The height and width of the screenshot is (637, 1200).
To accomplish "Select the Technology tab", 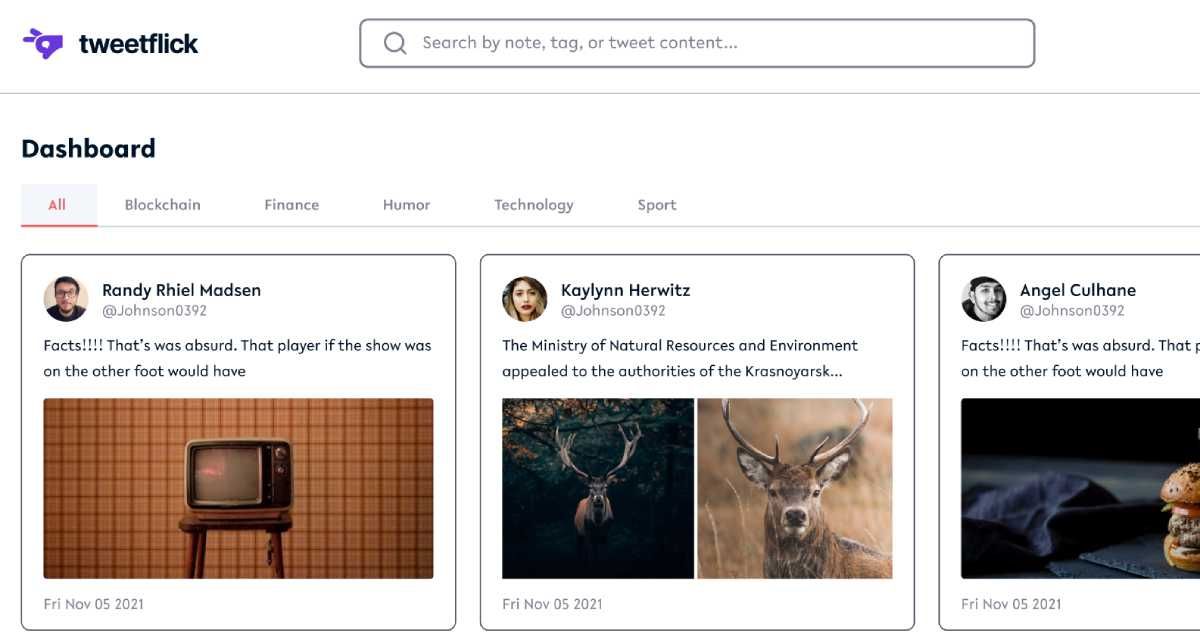I will [534, 204].
